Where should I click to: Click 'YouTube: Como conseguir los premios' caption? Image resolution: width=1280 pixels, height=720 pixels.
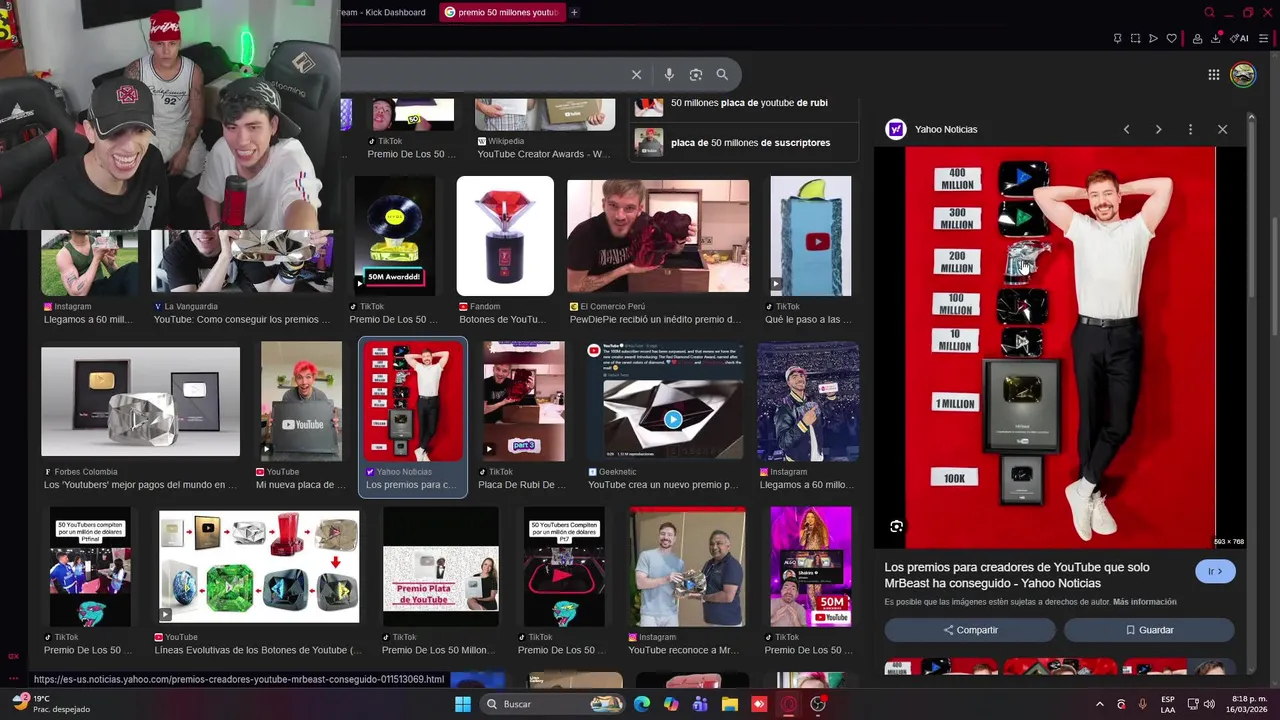pos(242,320)
